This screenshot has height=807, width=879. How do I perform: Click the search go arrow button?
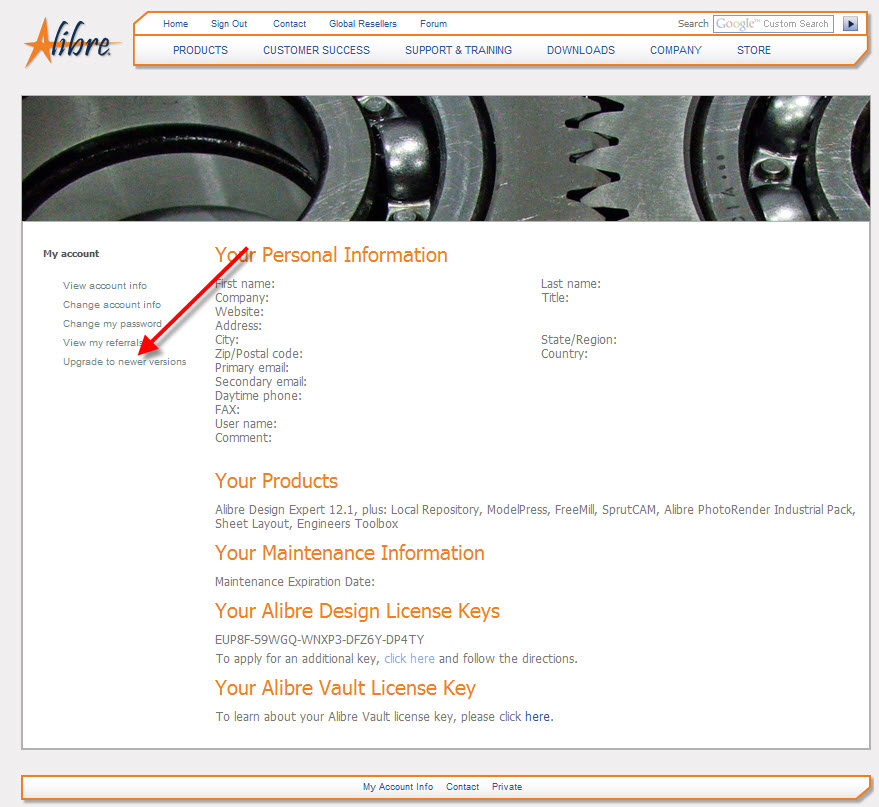tap(850, 24)
